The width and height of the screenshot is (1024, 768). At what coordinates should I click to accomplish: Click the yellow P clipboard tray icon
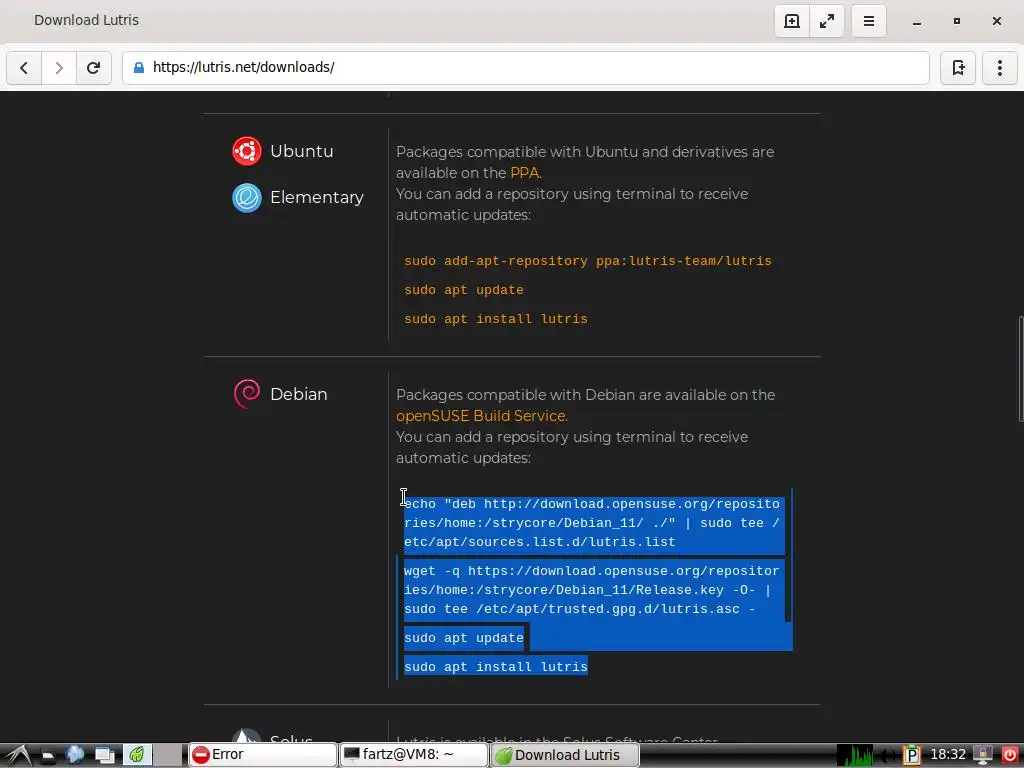tap(912, 755)
